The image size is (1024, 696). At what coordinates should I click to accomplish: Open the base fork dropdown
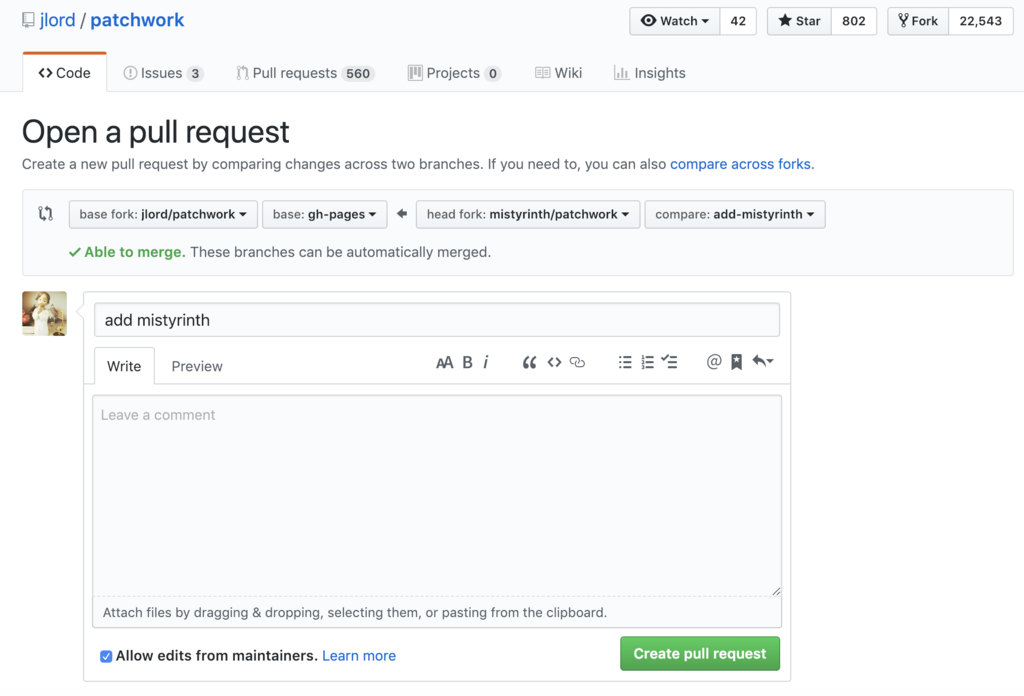(x=163, y=214)
